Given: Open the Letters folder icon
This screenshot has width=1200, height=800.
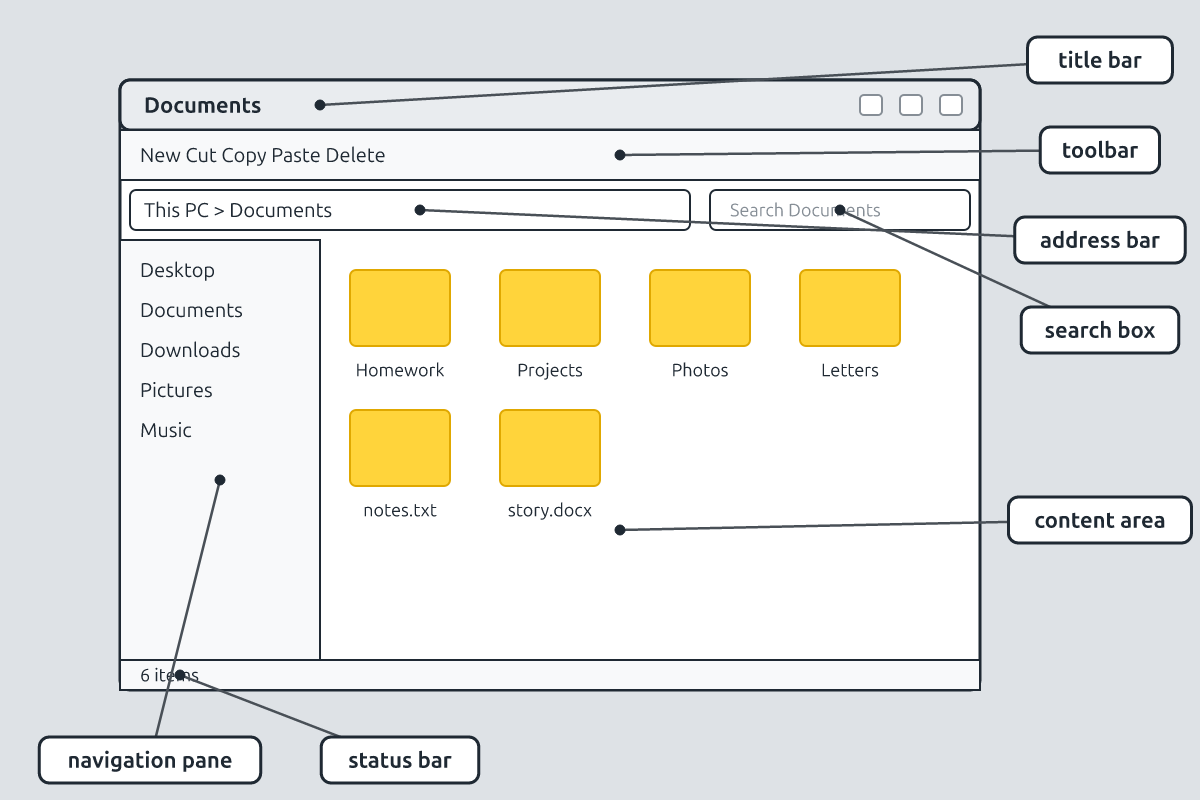Looking at the screenshot, I should pyautogui.click(x=850, y=308).
